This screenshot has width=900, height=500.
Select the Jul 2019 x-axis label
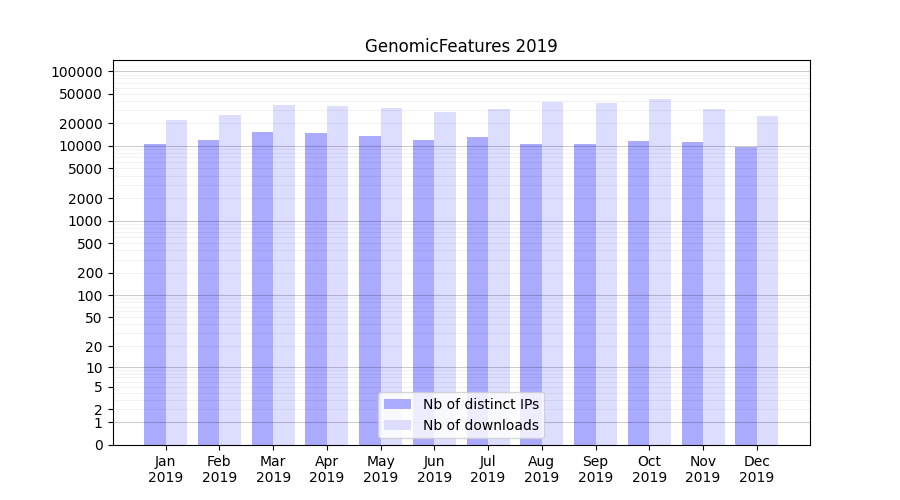(x=488, y=469)
